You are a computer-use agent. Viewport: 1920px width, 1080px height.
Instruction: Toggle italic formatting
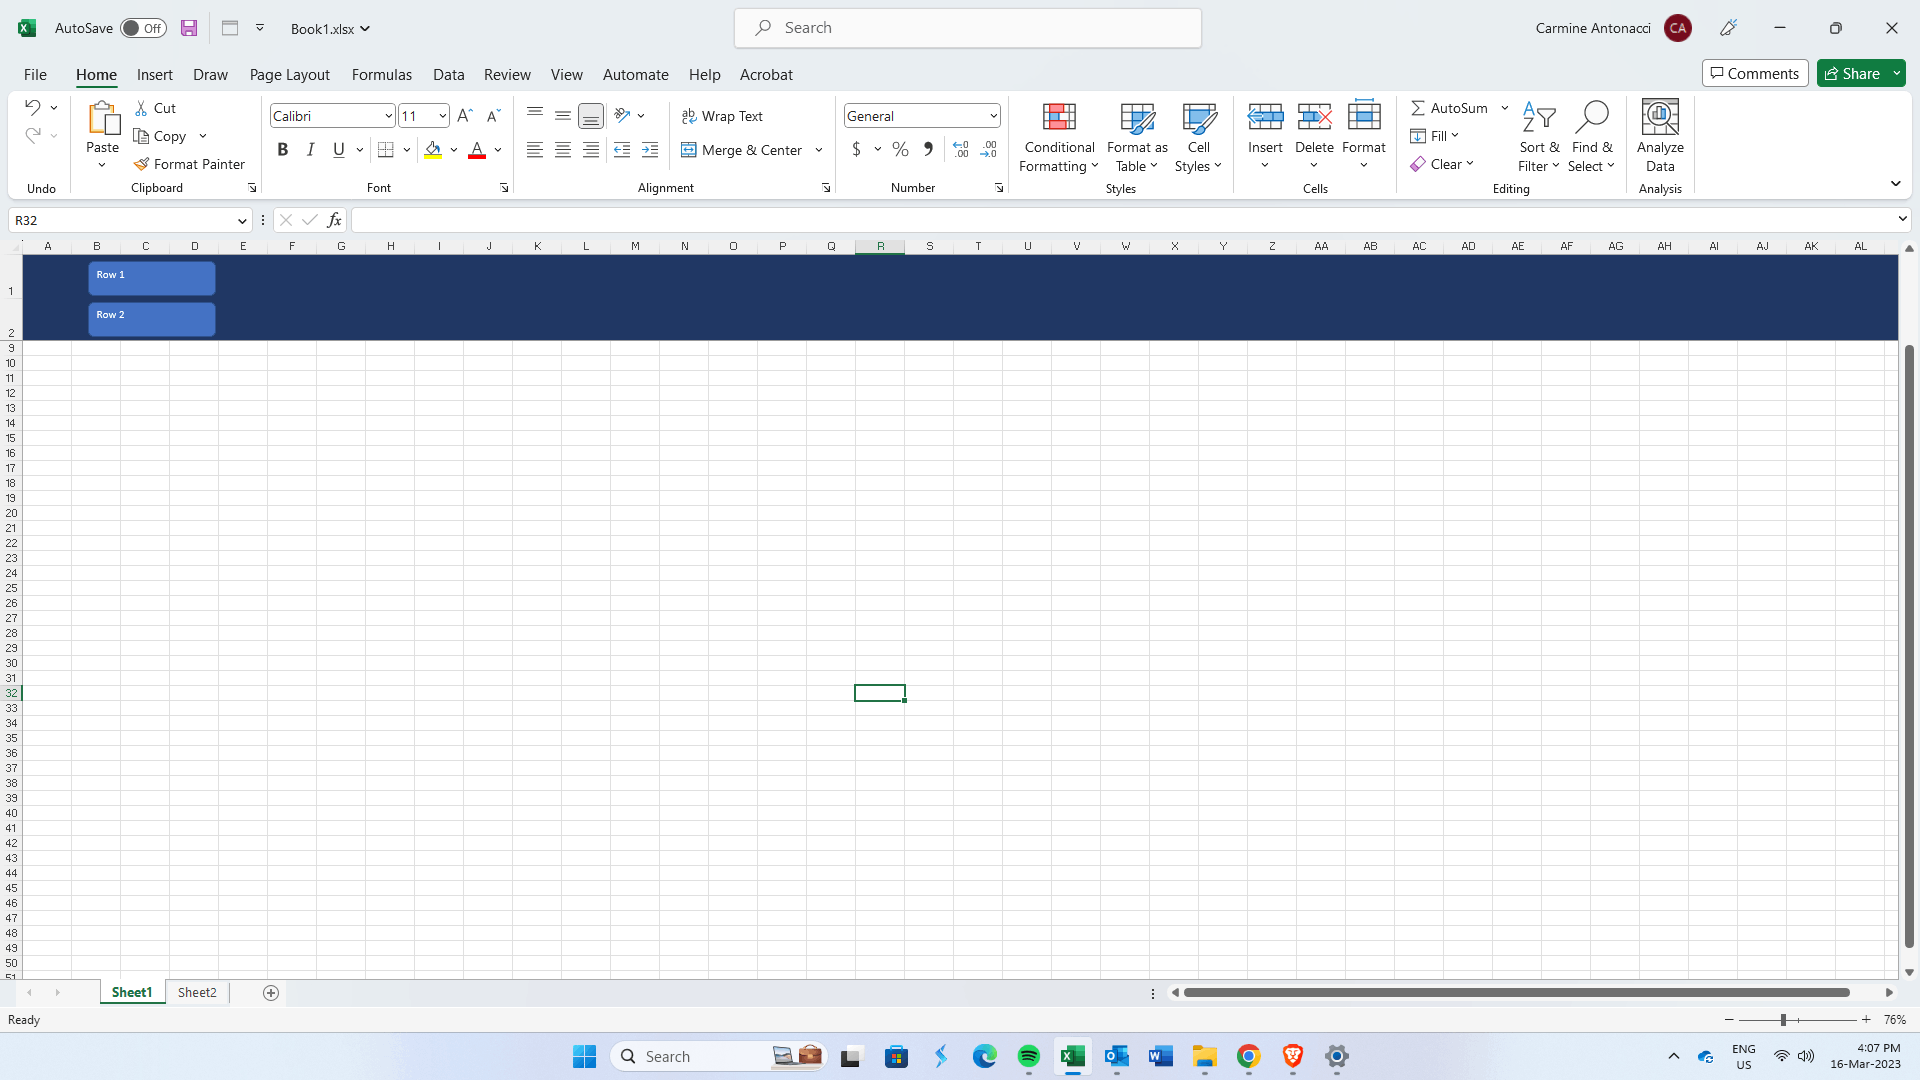pyautogui.click(x=310, y=149)
